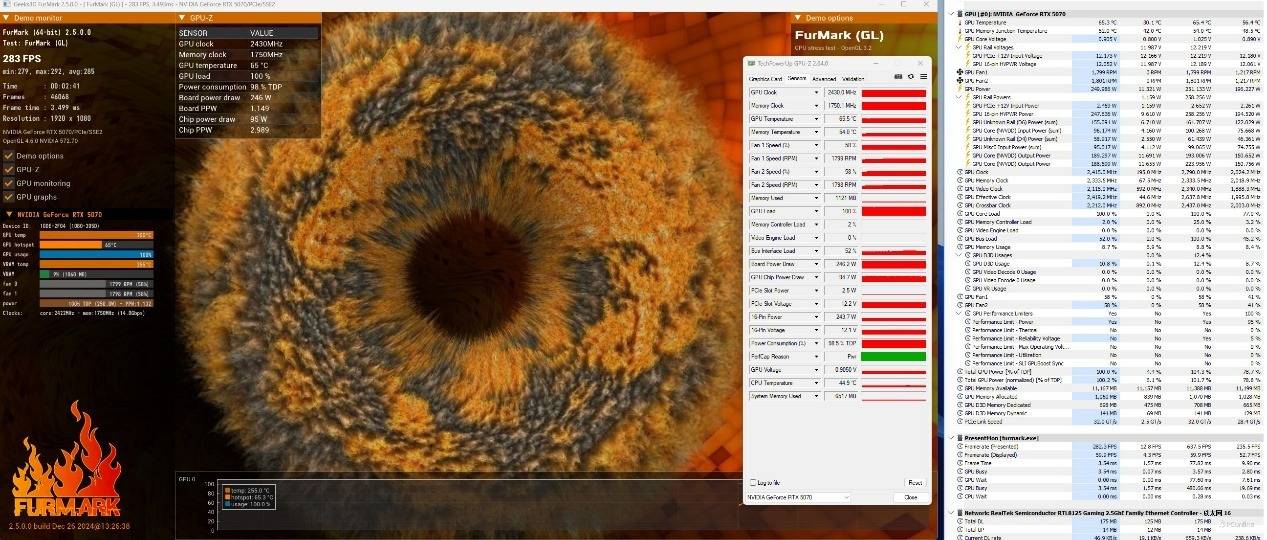Image resolution: width=1267 pixels, height=540 pixels.
Task: Click the red GPU Clock sensor graph bar
Action: pyautogui.click(x=893, y=92)
